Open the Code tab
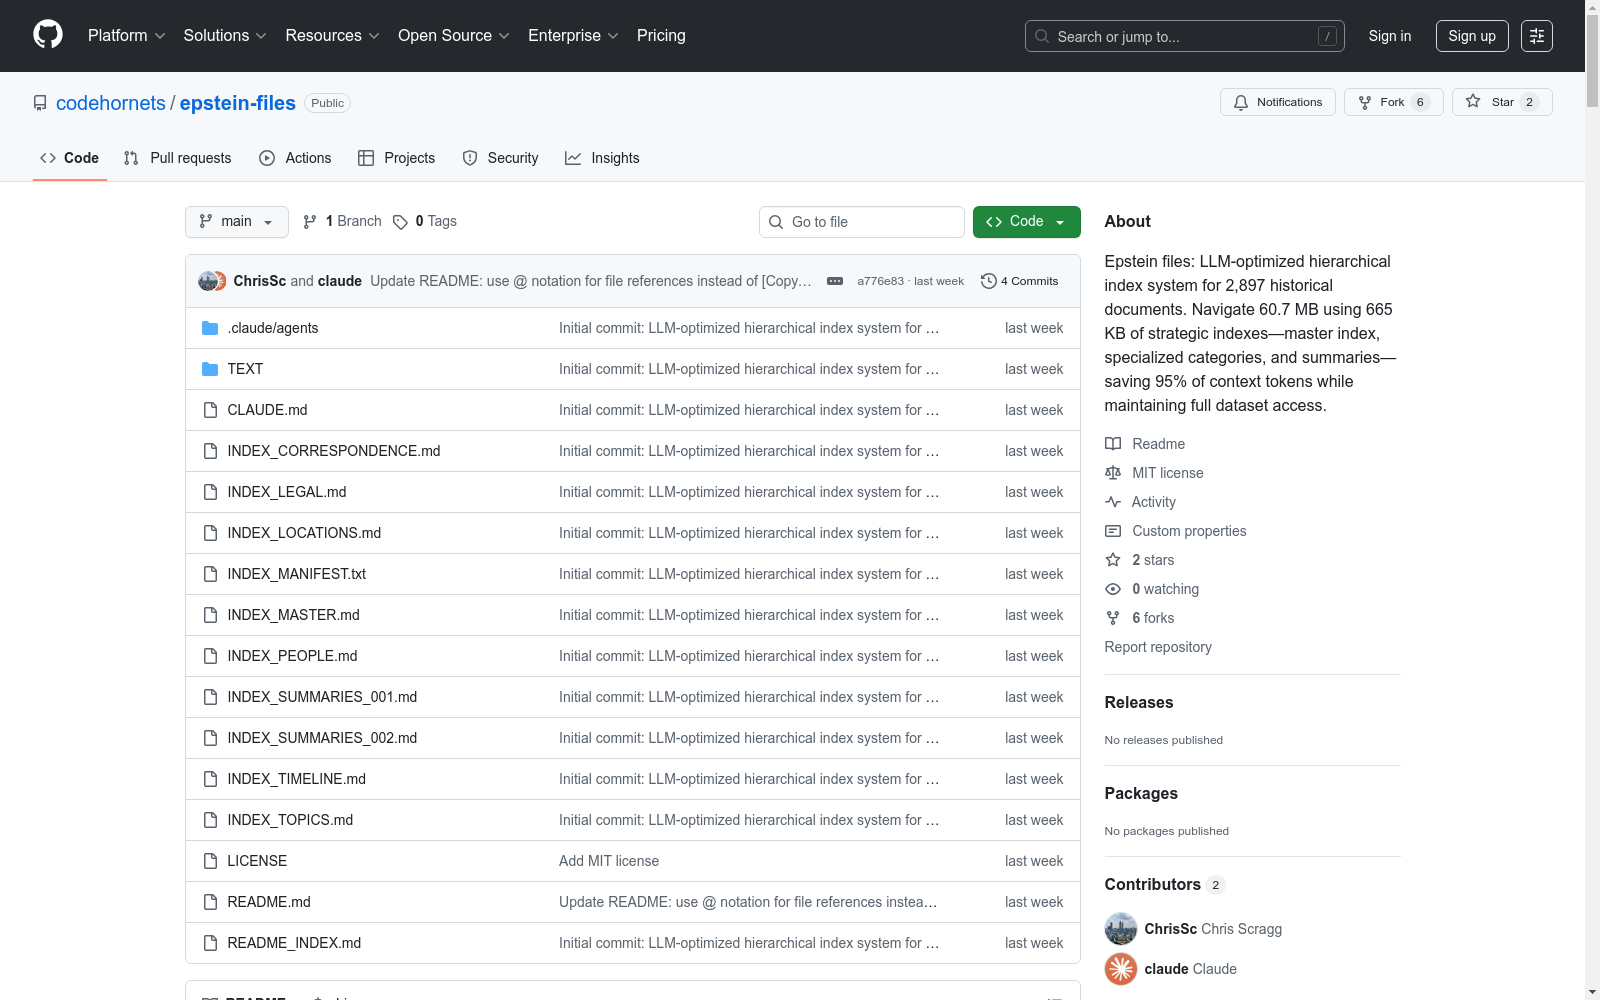Screen dimensions: 1600x1000 click(x=70, y=158)
